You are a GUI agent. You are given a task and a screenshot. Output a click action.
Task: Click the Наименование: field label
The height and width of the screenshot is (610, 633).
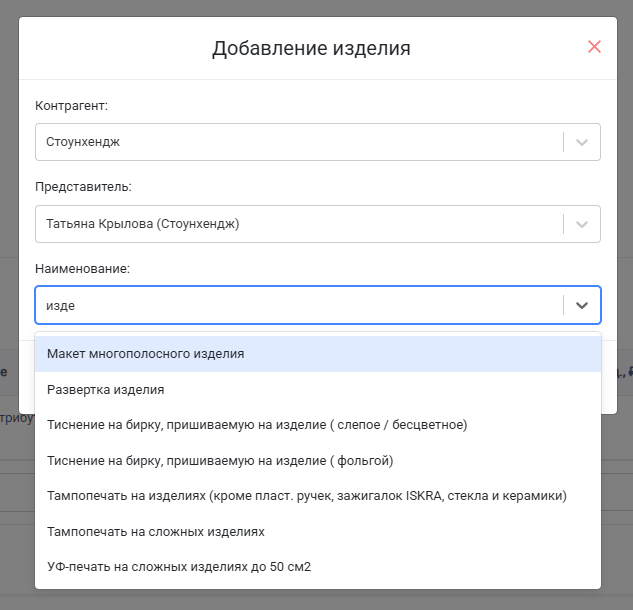pyautogui.click(x=82, y=268)
